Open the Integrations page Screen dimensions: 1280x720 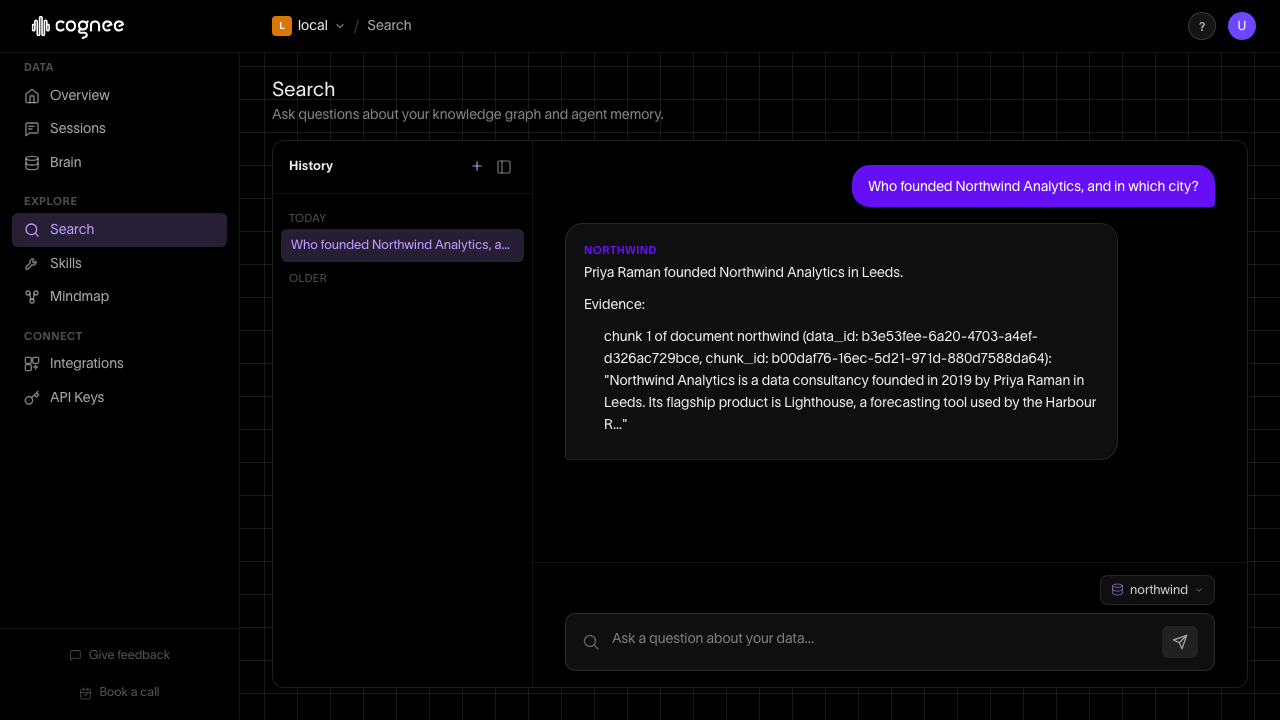(119, 364)
